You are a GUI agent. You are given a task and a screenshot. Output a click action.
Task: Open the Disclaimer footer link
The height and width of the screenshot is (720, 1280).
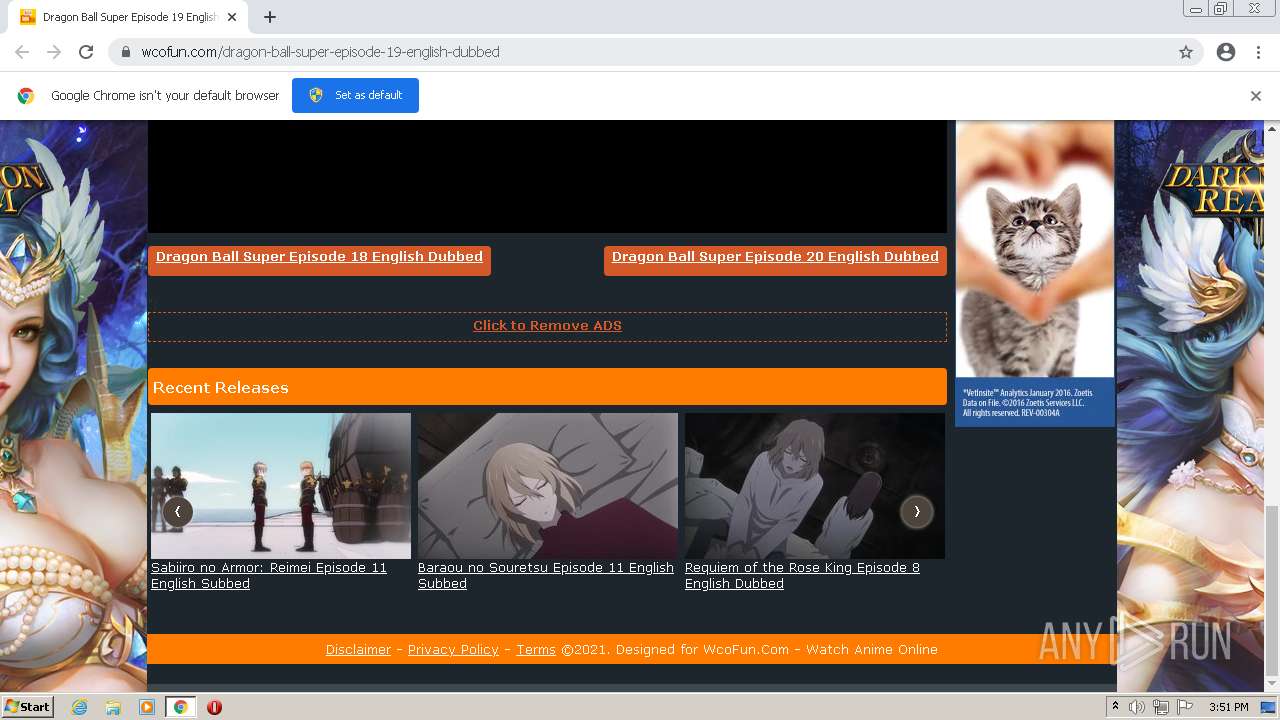pos(358,650)
